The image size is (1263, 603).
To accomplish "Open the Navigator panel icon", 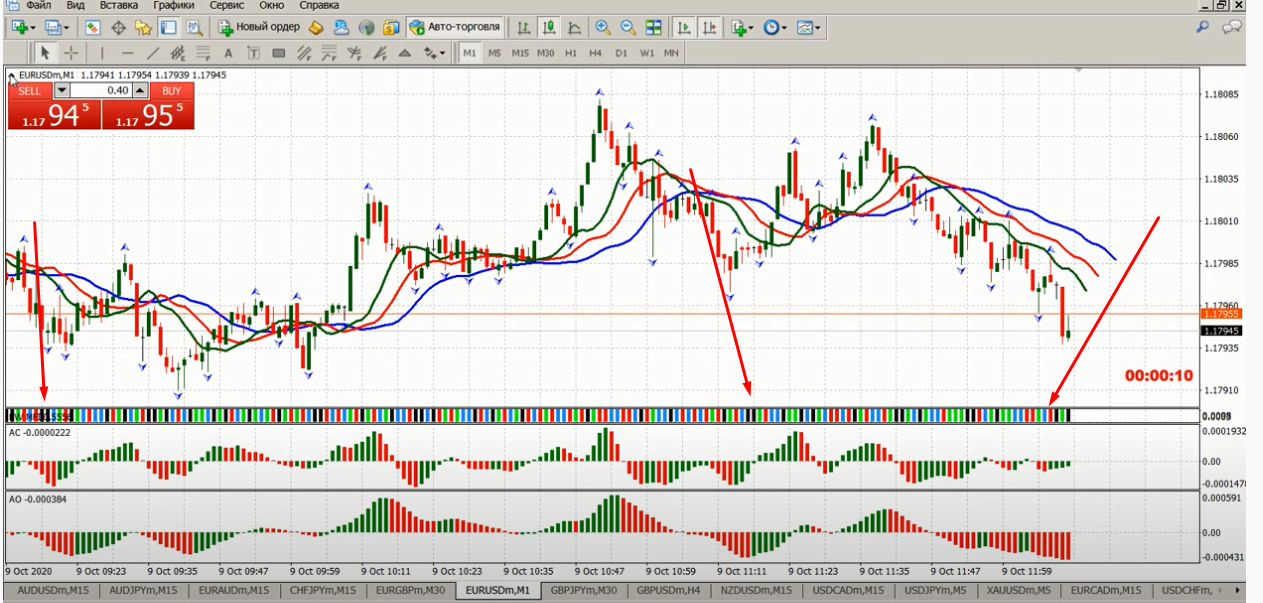I will point(144,28).
